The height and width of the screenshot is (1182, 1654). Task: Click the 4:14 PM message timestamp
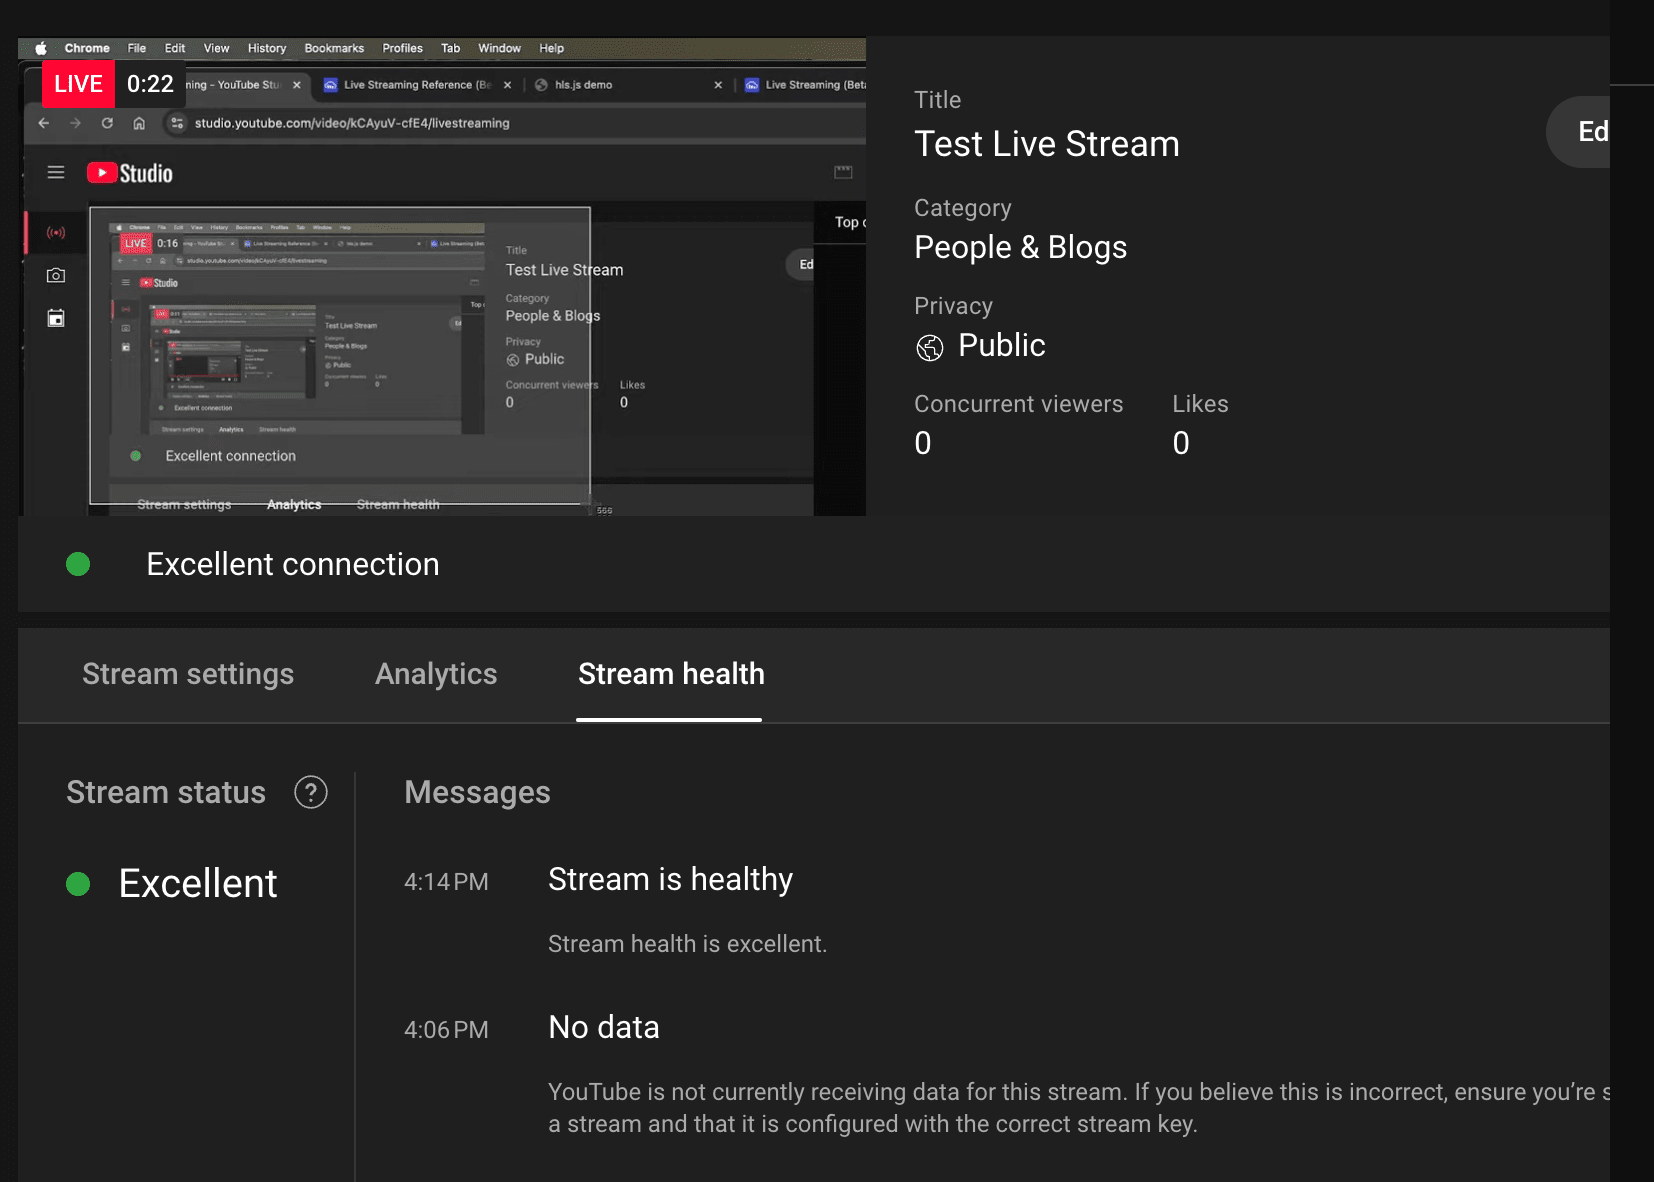[x=446, y=882]
